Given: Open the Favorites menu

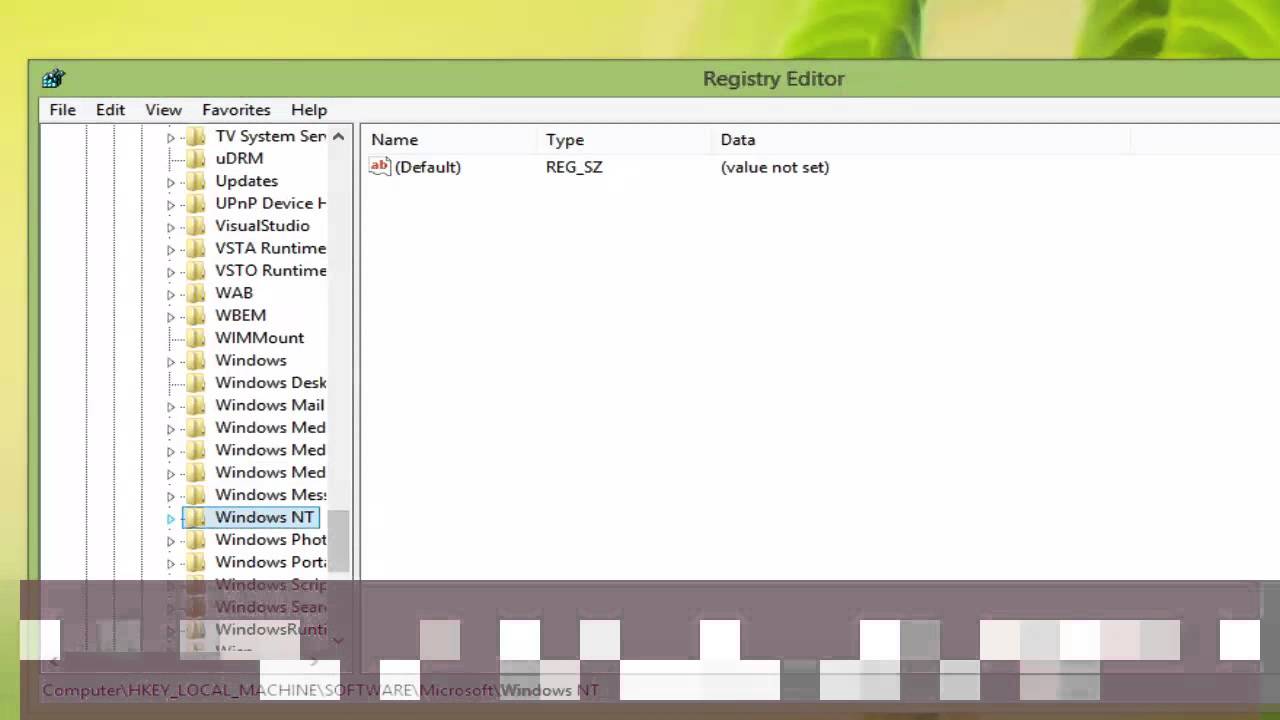Looking at the screenshot, I should click(236, 110).
